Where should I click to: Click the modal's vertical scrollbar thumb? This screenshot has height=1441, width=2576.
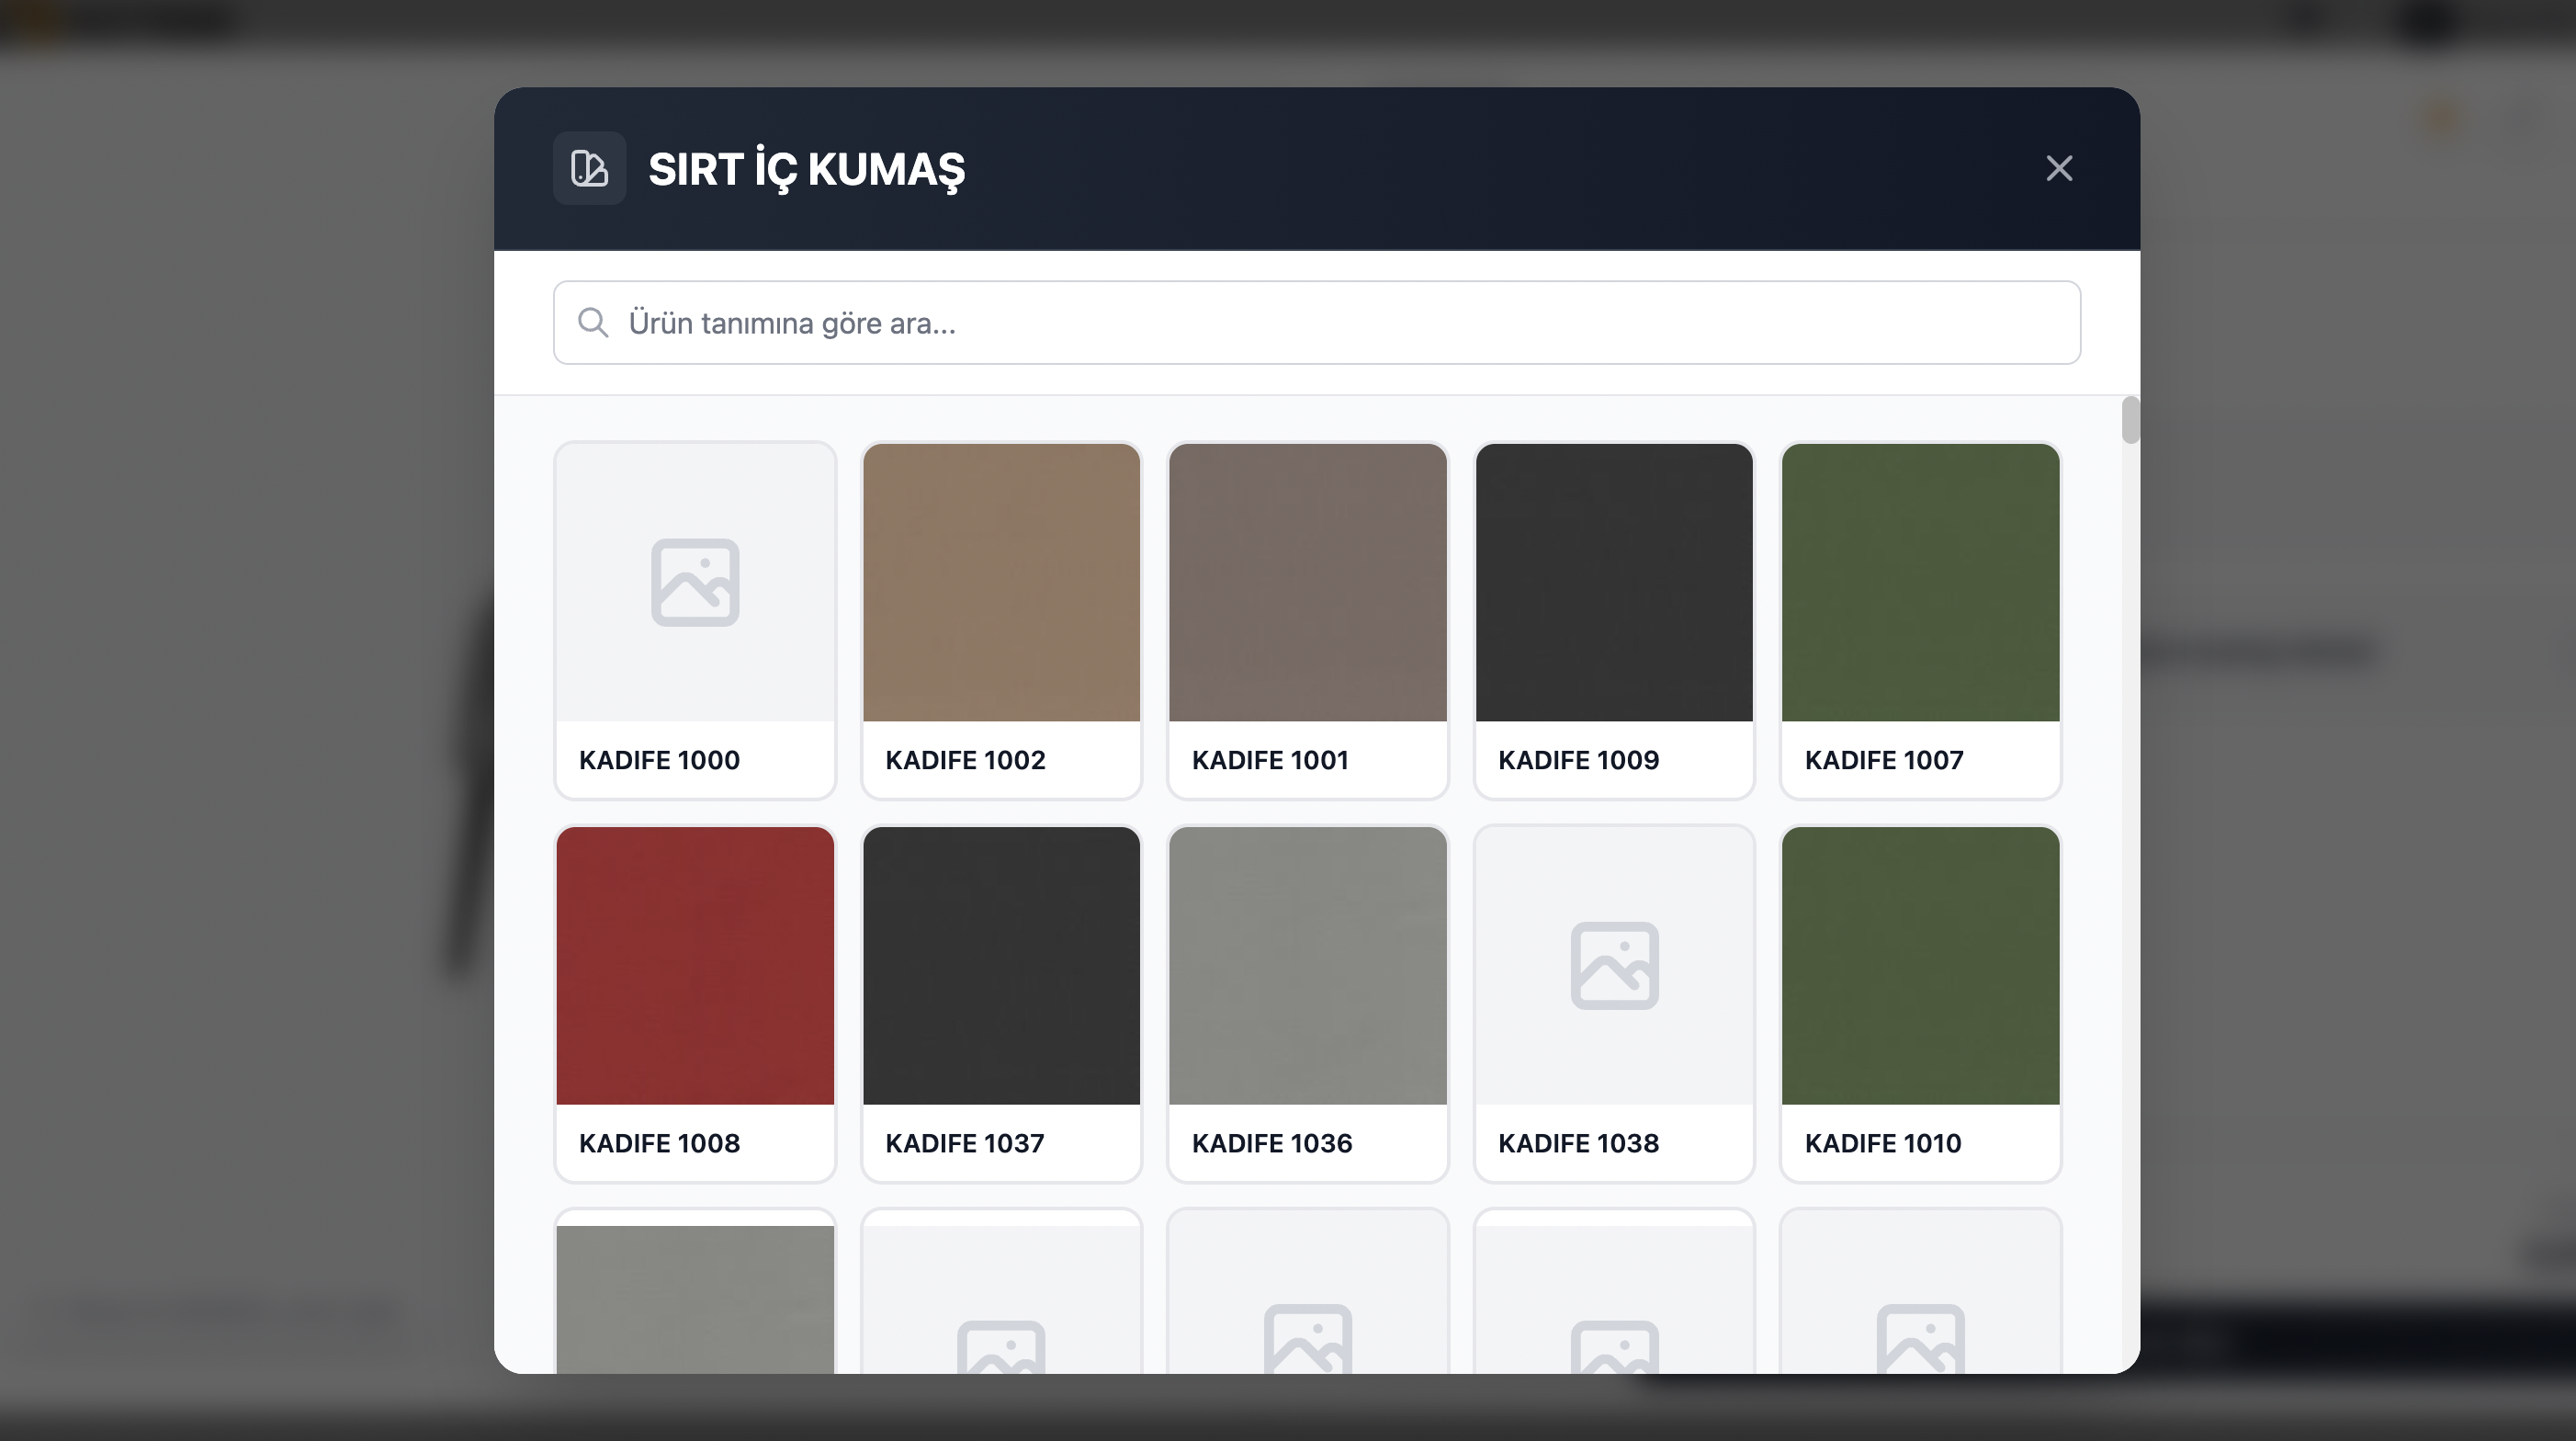tap(2130, 420)
